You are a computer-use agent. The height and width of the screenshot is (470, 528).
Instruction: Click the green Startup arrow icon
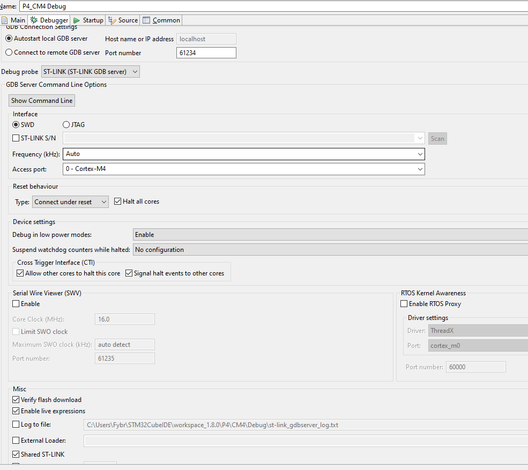[77, 21]
